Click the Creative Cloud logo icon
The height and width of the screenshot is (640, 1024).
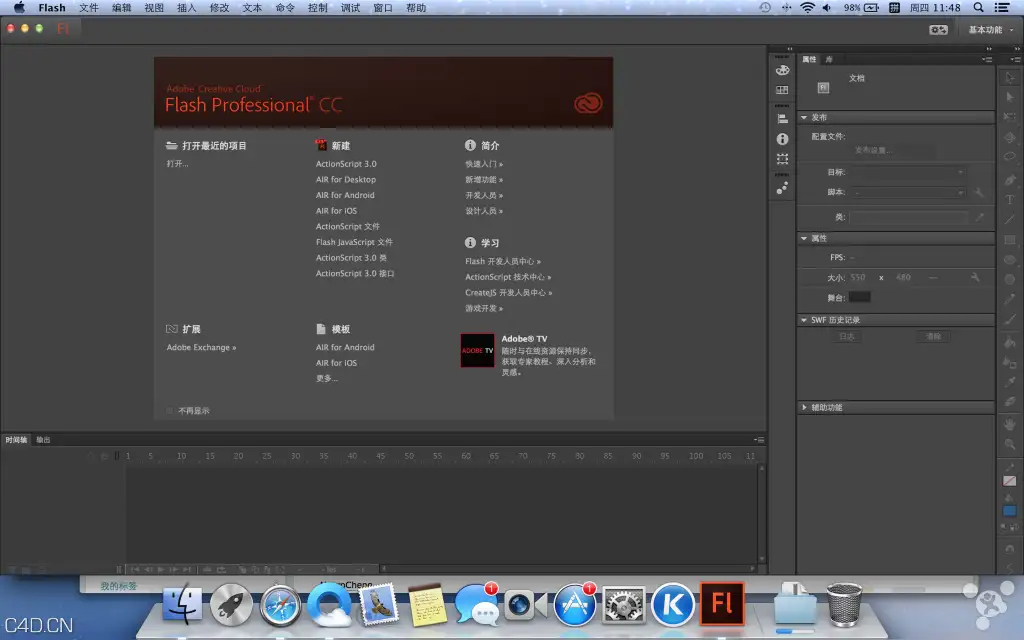click(x=588, y=103)
